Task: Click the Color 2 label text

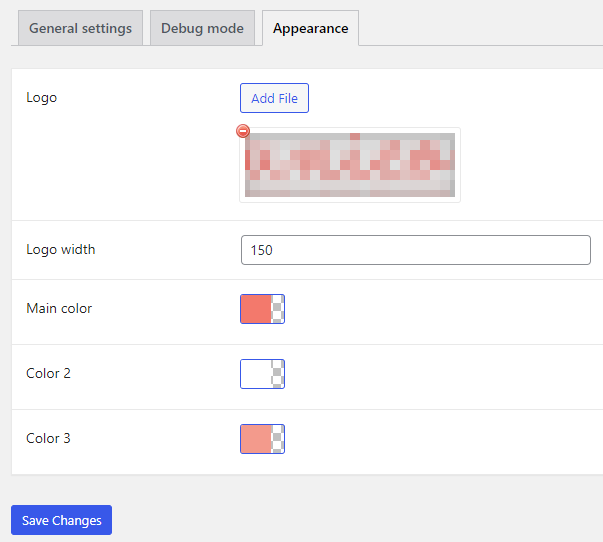Action: coord(48,374)
